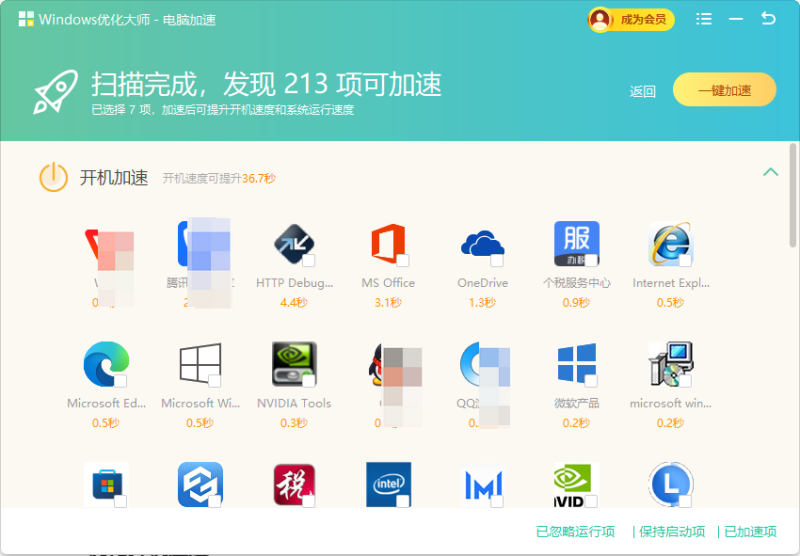Click the blue S-shaped app icon in the bottom row
This screenshot has height=556, width=800.
coord(200,484)
